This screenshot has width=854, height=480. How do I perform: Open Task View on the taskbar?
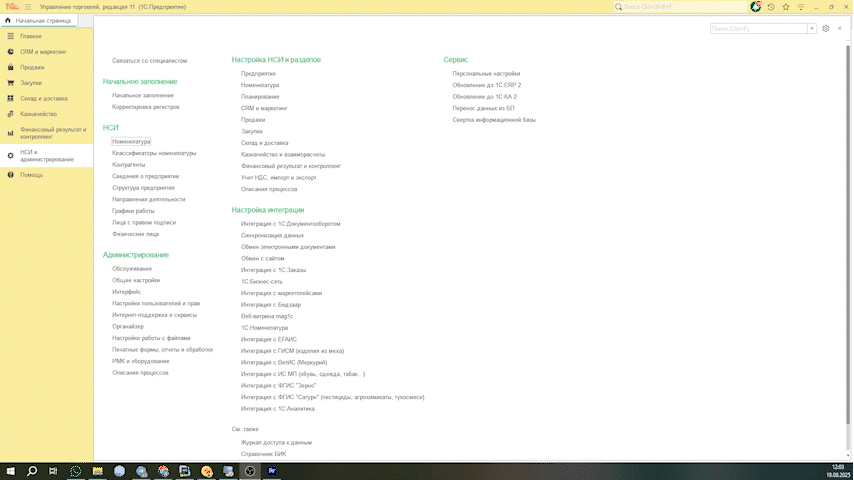[53, 471]
